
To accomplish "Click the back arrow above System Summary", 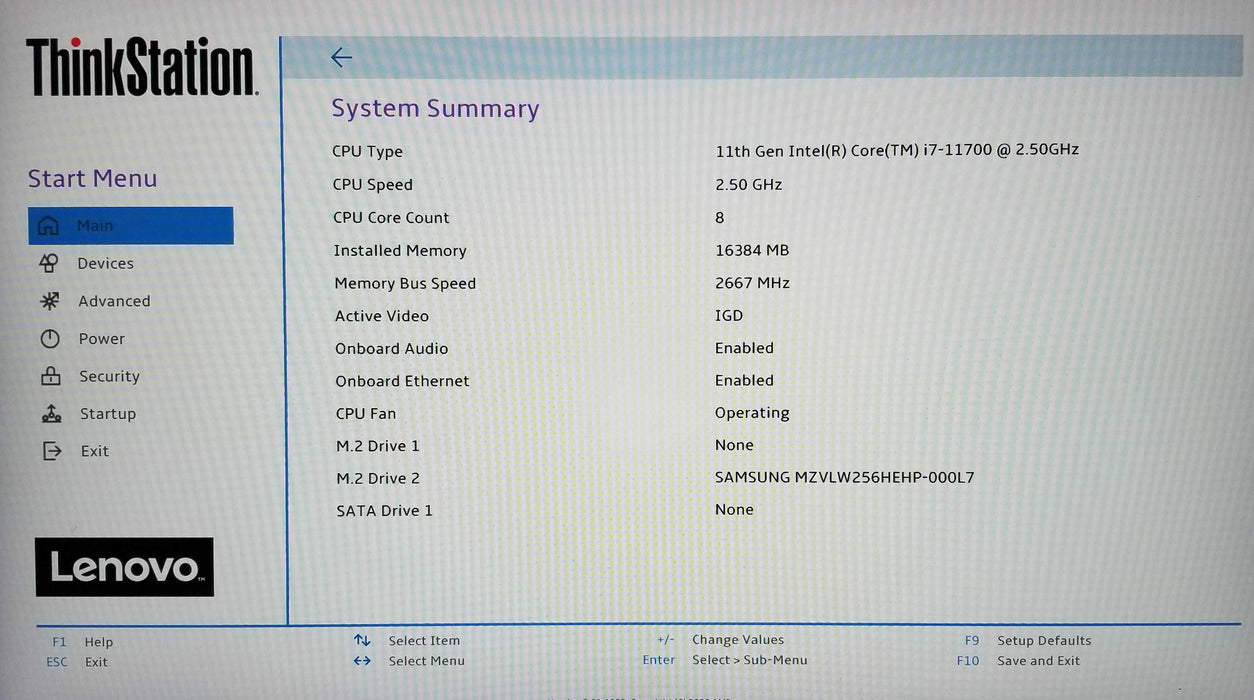I will [342, 58].
